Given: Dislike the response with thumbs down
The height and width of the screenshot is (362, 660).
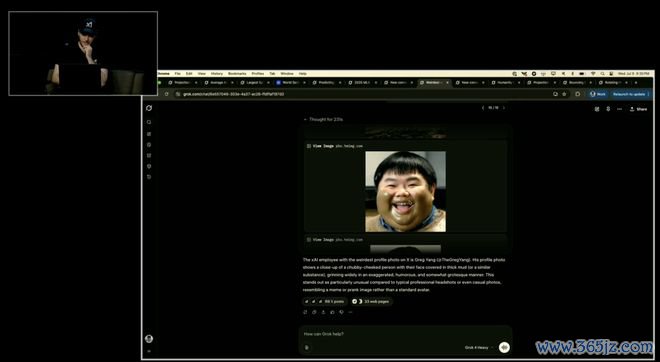Looking at the screenshot, I should tap(341, 312).
